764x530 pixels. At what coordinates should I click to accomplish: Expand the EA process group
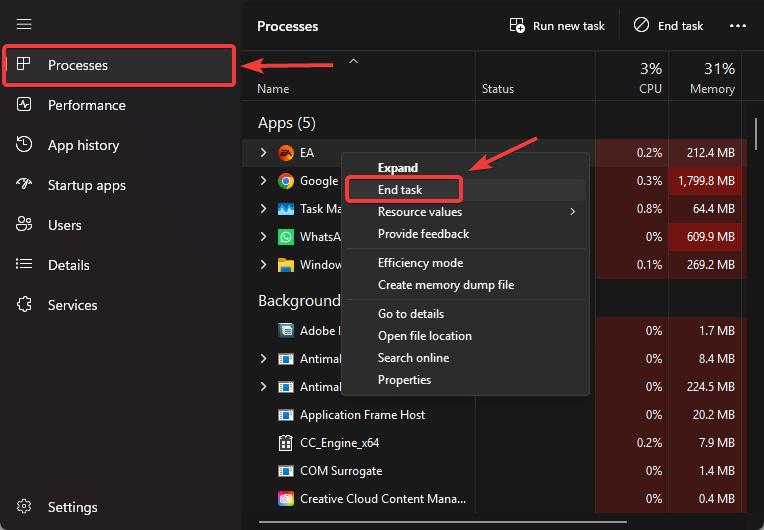(264, 153)
